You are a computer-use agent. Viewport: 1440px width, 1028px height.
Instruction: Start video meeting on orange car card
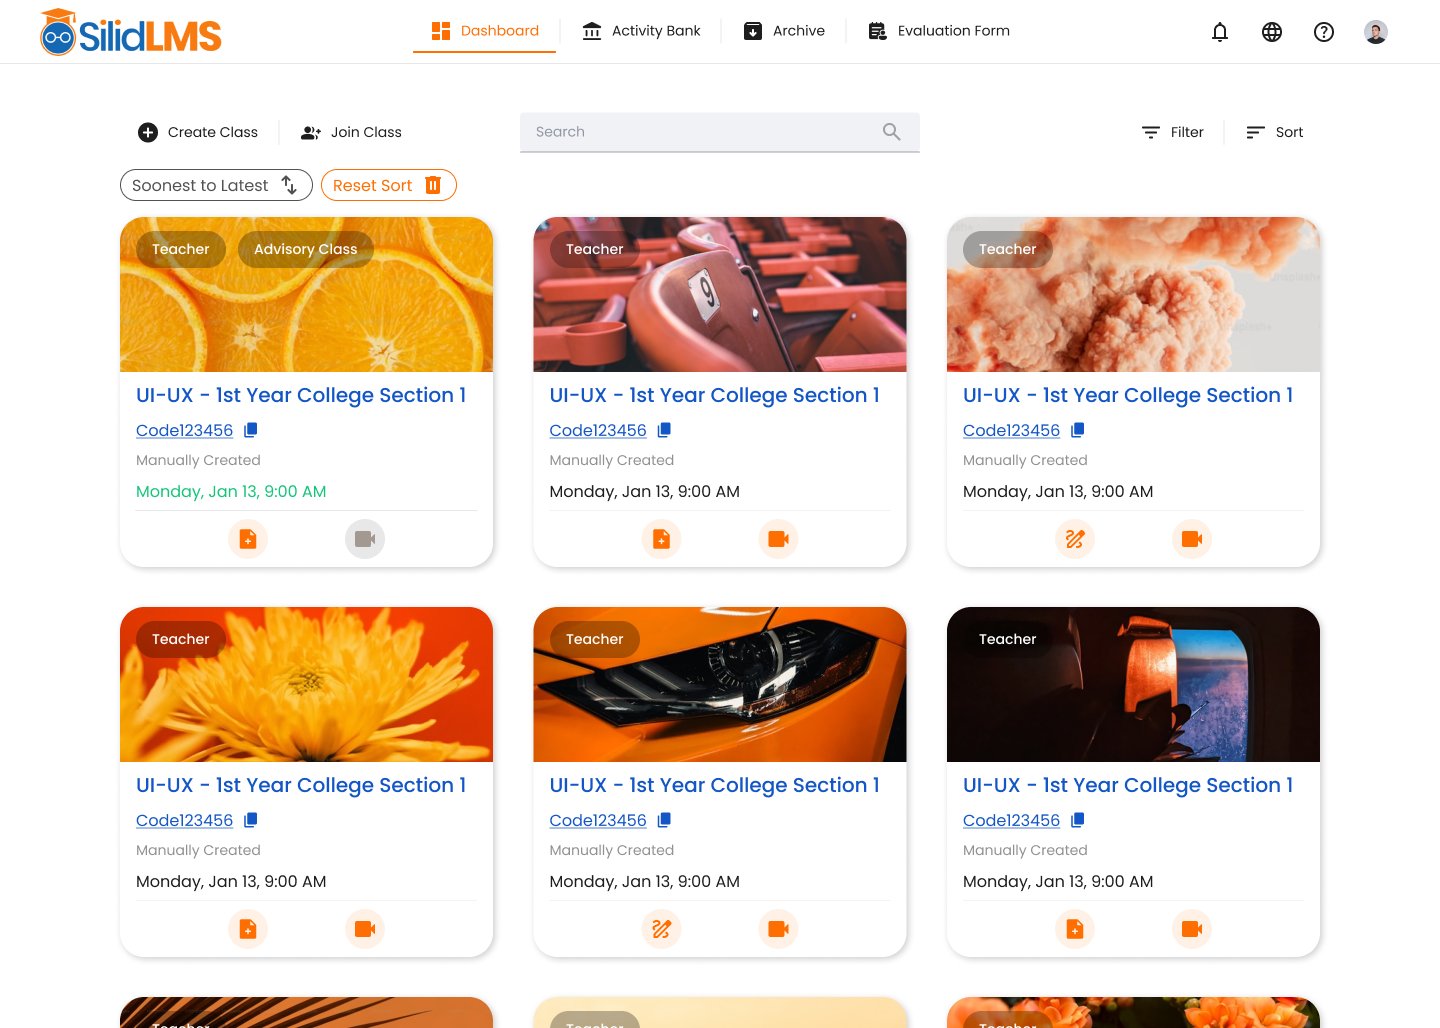pyautogui.click(x=778, y=929)
